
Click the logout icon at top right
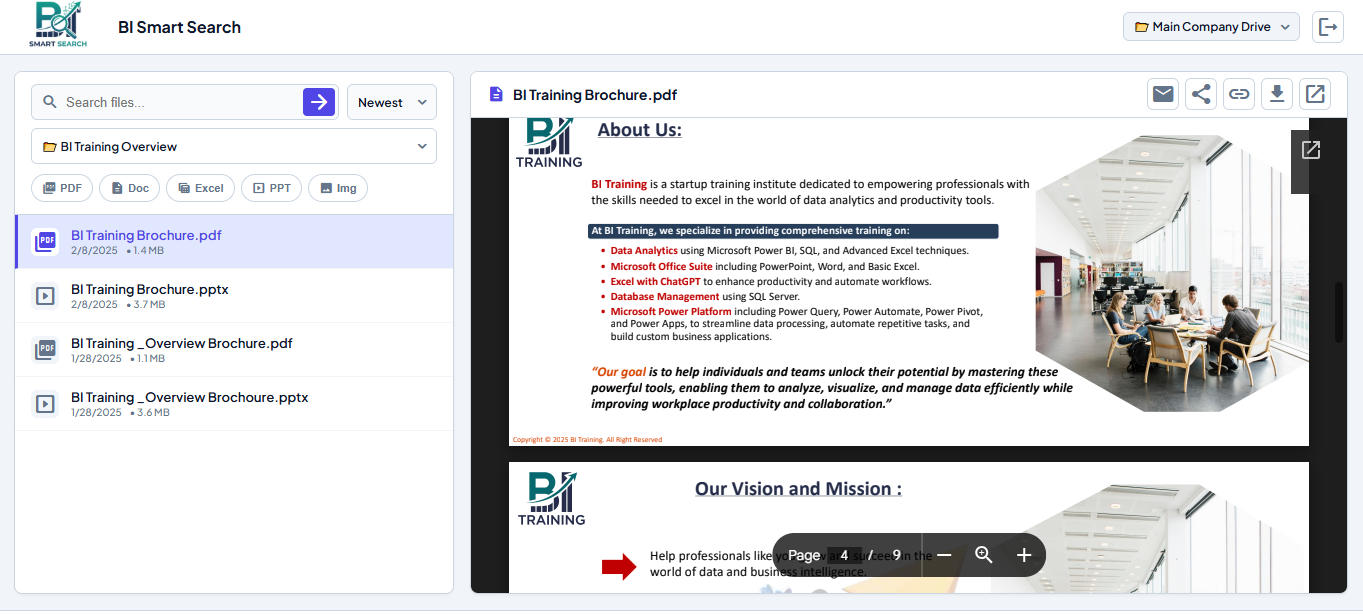pos(1327,27)
